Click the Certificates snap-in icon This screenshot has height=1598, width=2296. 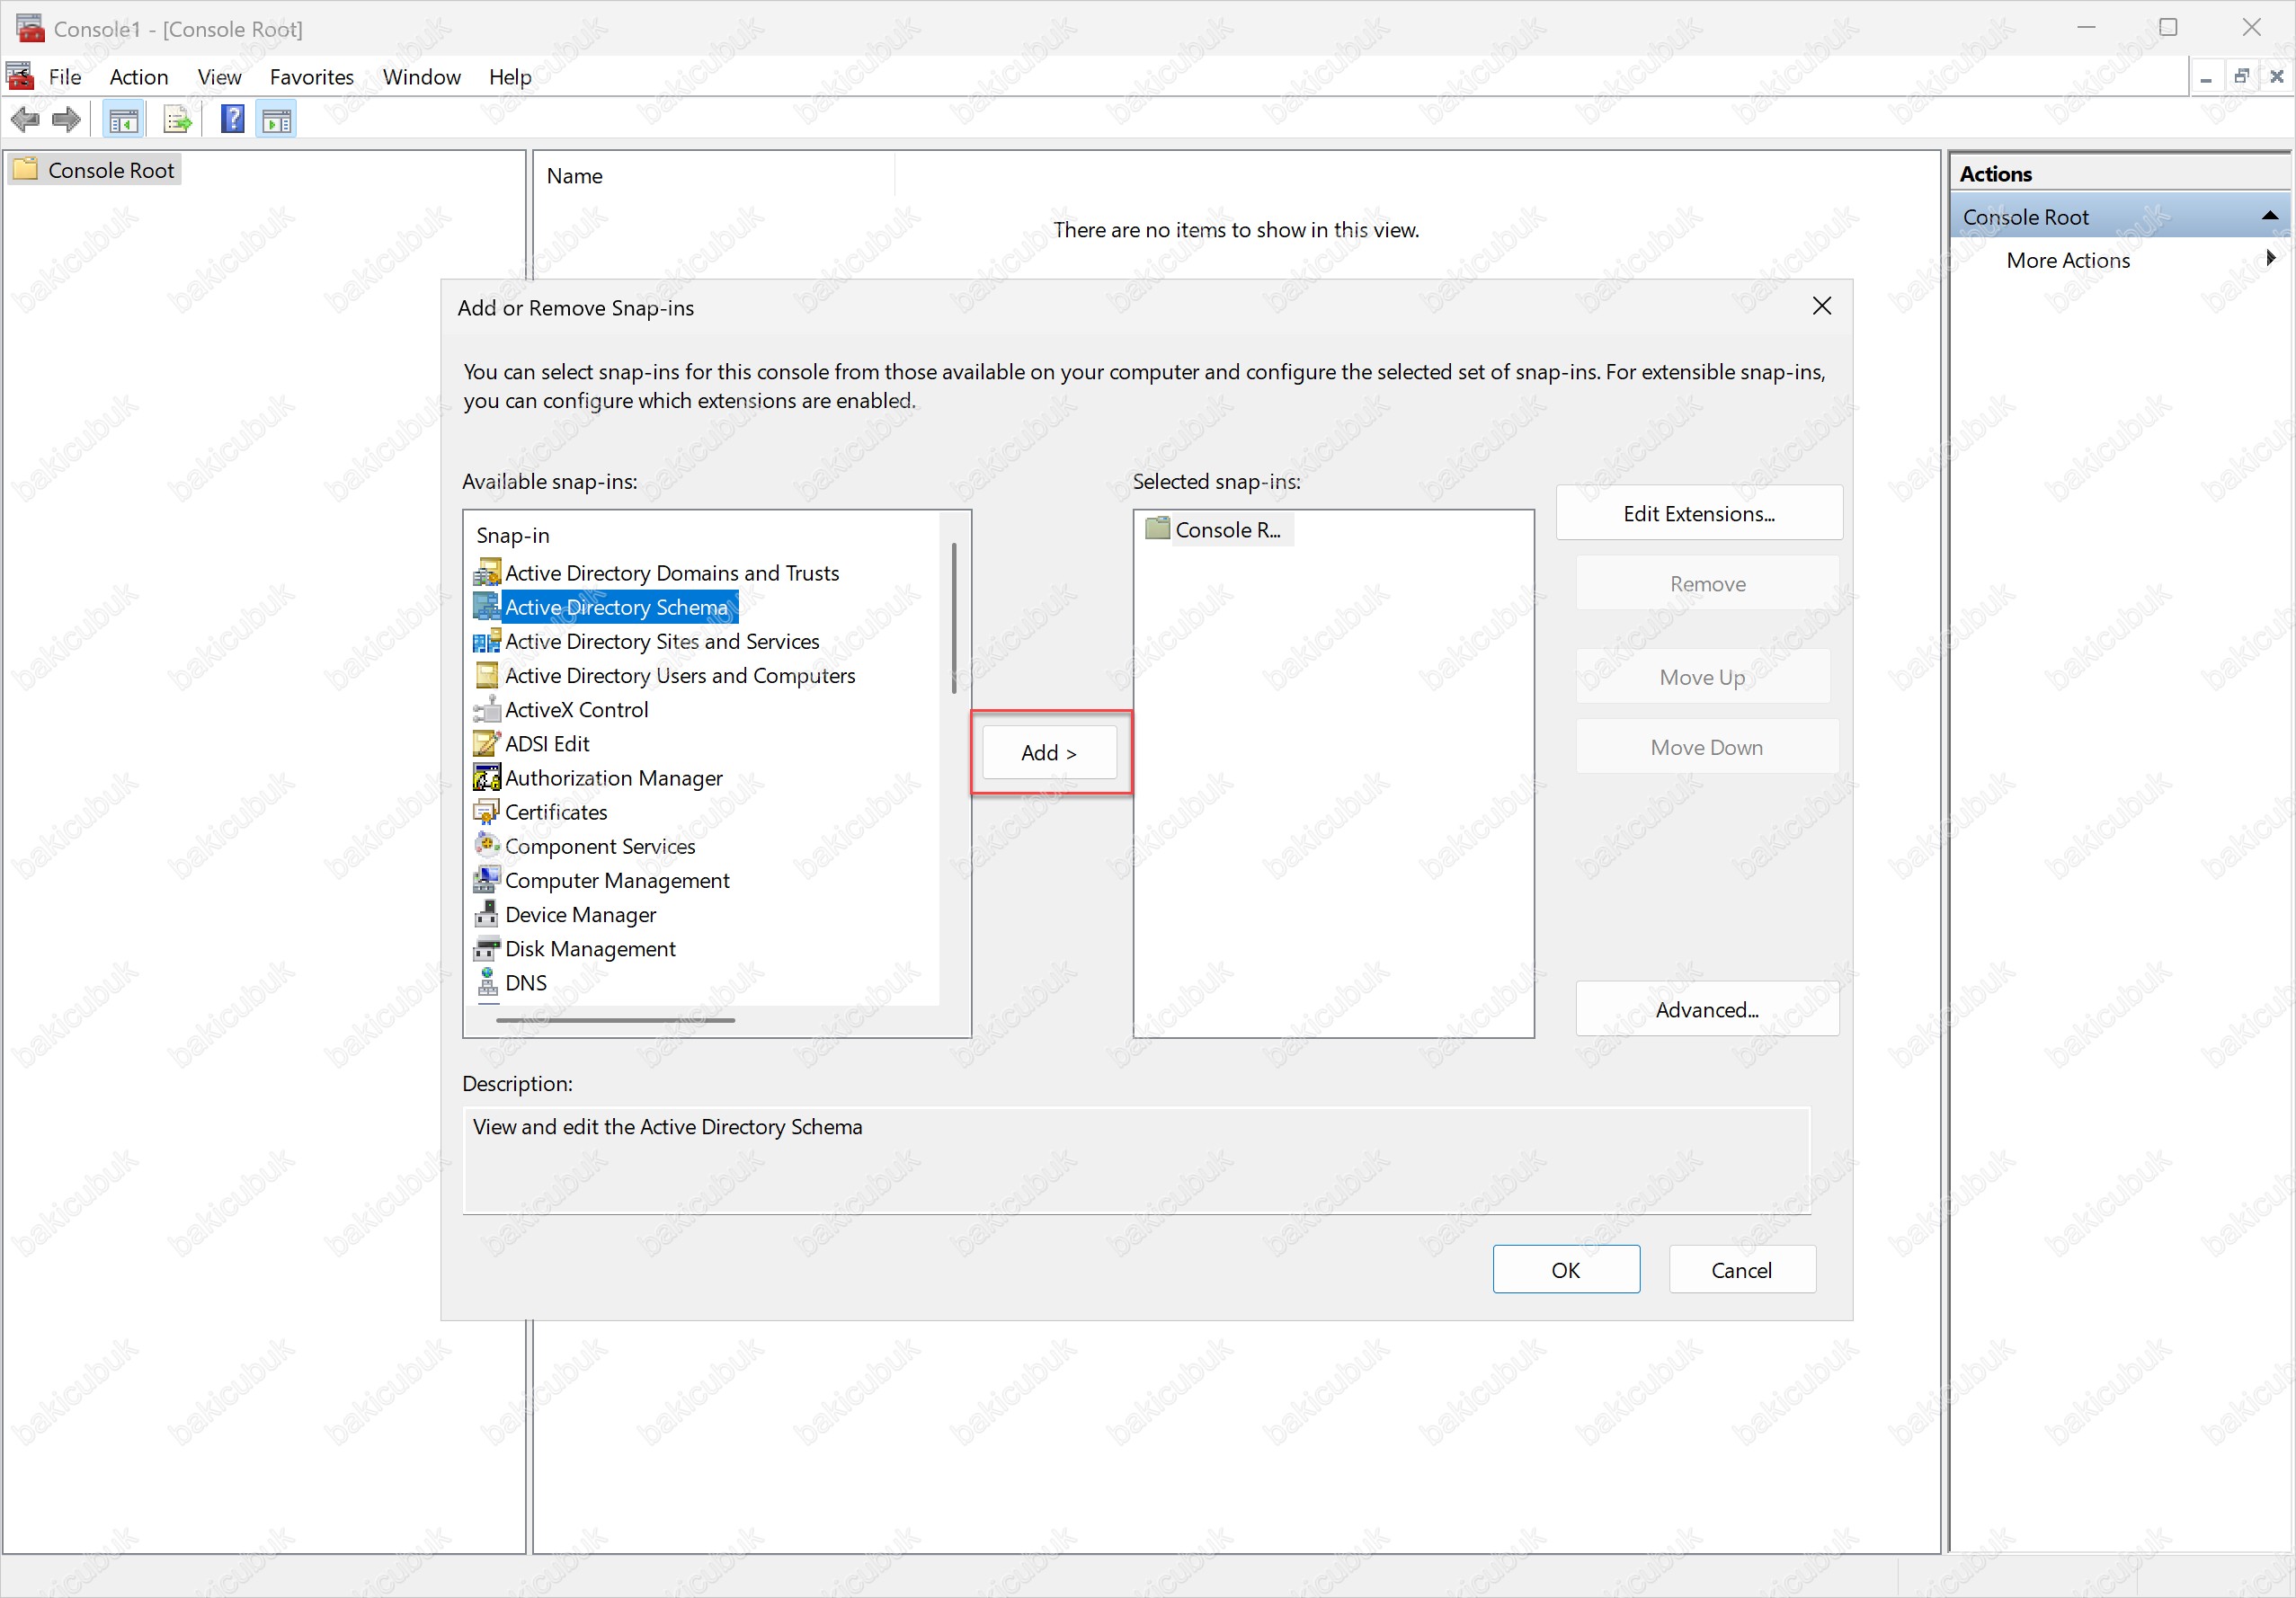coord(487,812)
